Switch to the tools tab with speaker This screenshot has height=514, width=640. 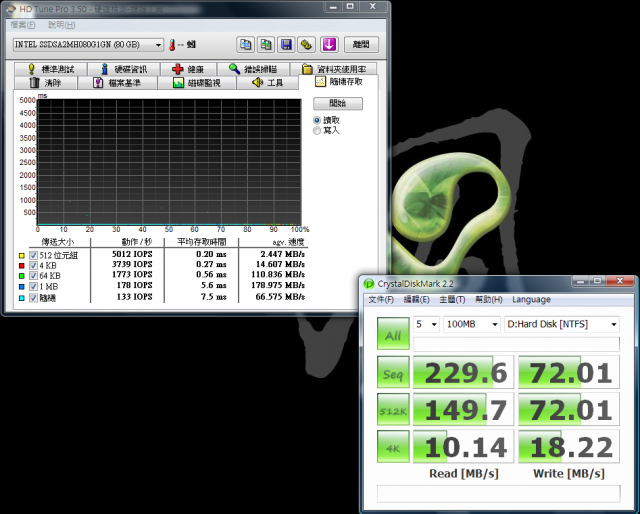pos(267,82)
